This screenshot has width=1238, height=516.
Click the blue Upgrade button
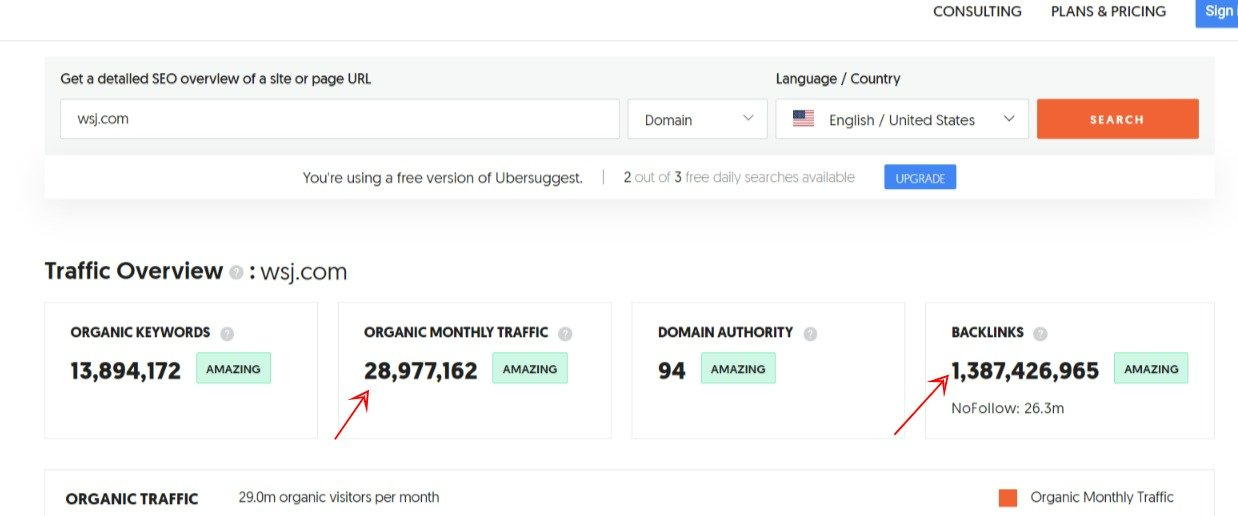tap(920, 178)
